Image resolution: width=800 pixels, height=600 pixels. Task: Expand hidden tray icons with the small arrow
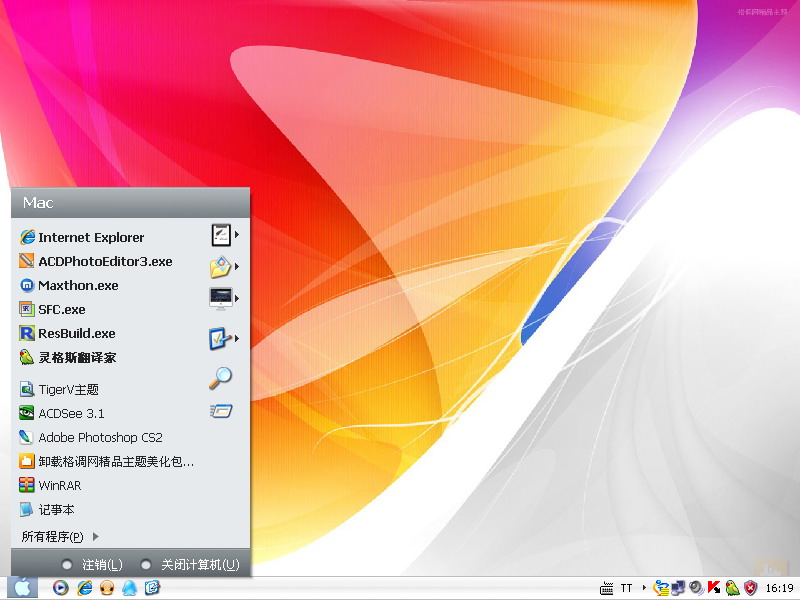644,588
